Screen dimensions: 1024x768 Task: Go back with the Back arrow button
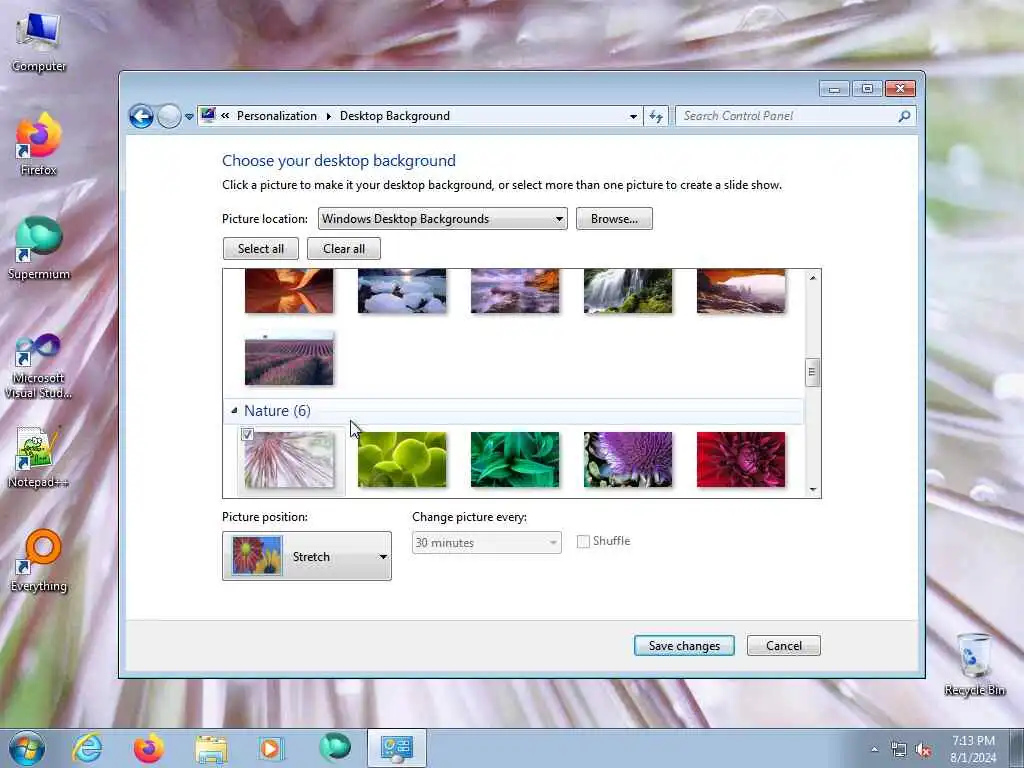pyautogui.click(x=141, y=116)
